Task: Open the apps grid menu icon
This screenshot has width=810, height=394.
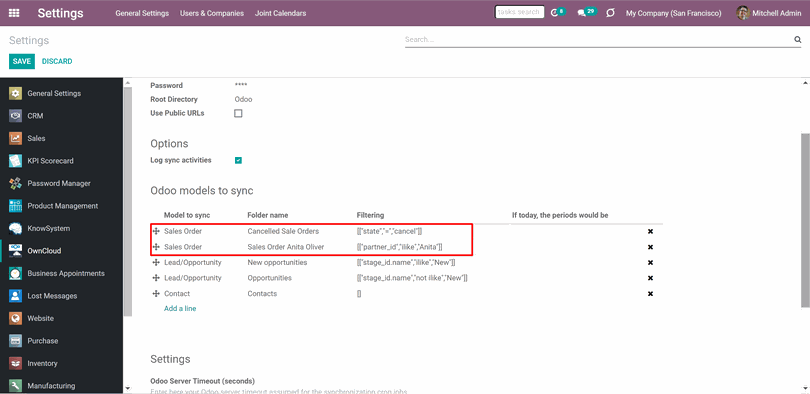Action: point(14,13)
